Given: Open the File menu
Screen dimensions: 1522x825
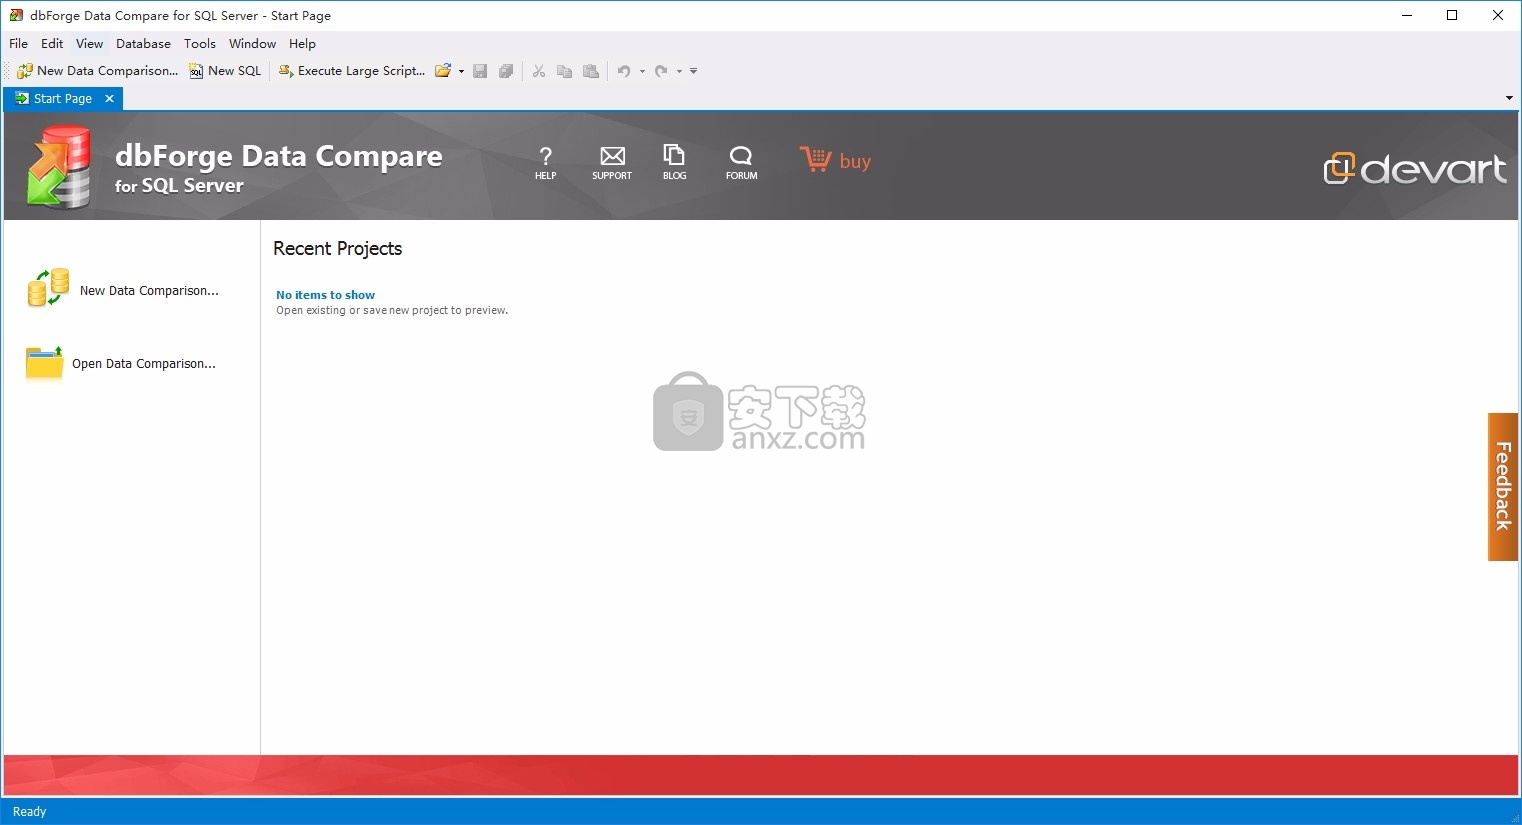Looking at the screenshot, I should 19,44.
